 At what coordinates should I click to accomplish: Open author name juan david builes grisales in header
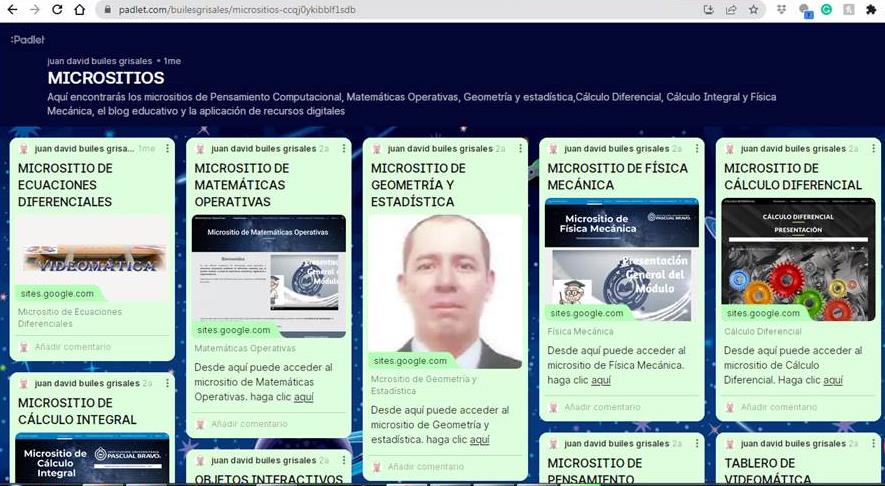100,61
